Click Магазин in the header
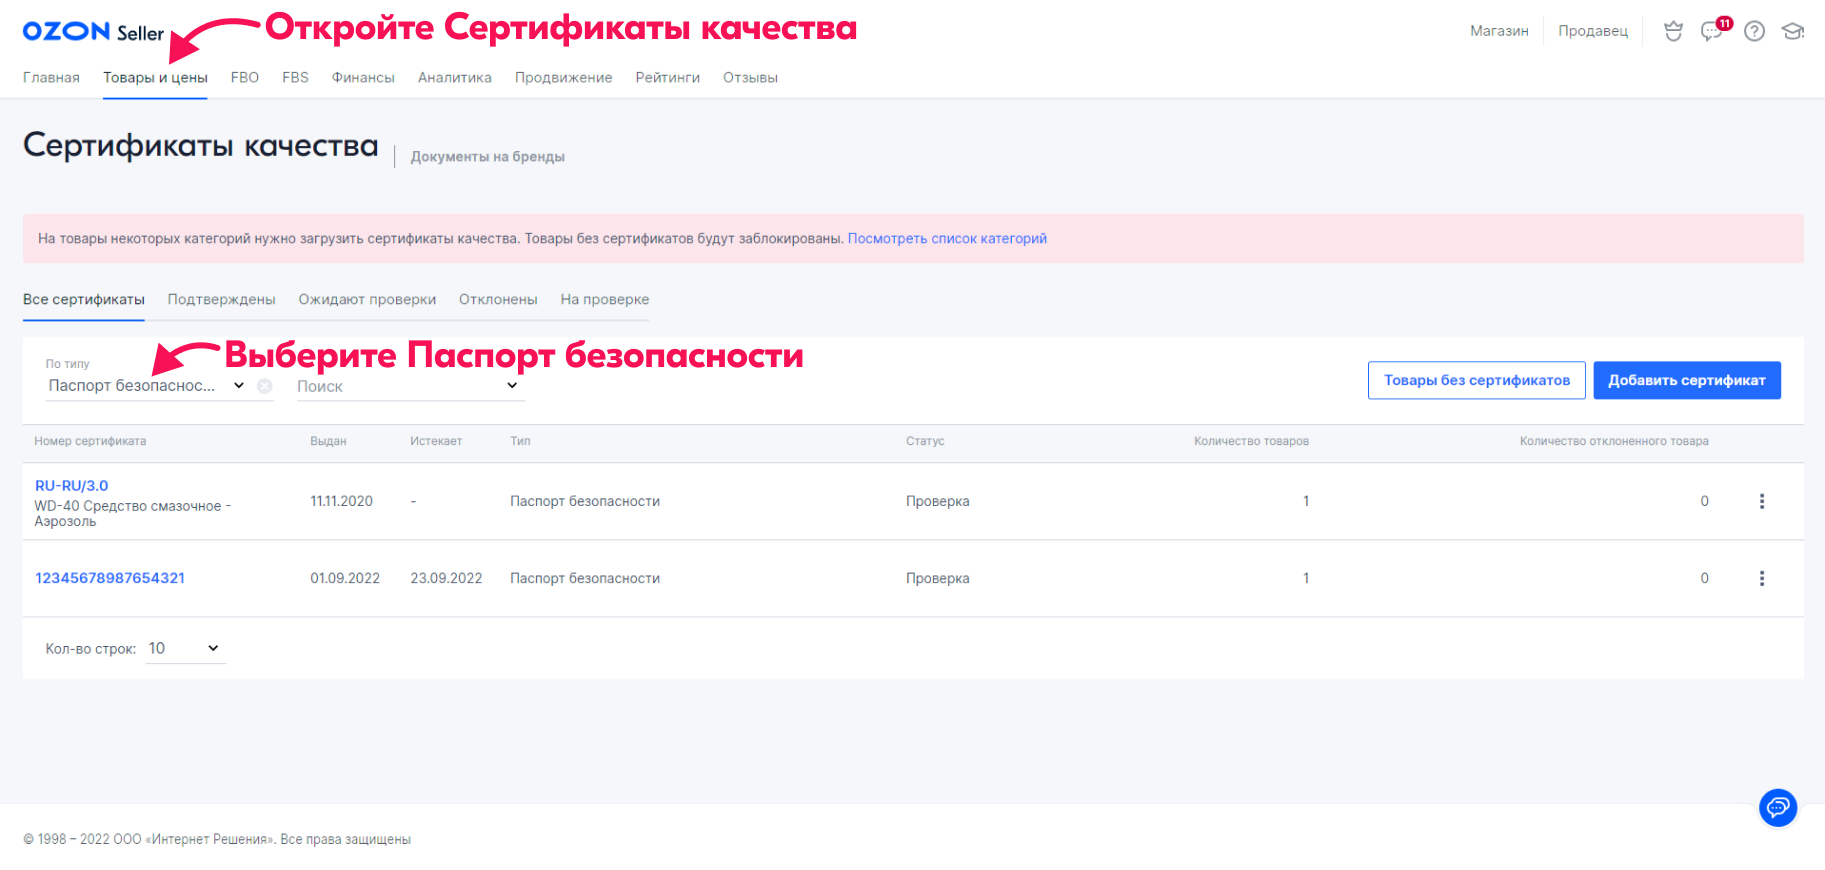 pyautogui.click(x=1499, y=31)
